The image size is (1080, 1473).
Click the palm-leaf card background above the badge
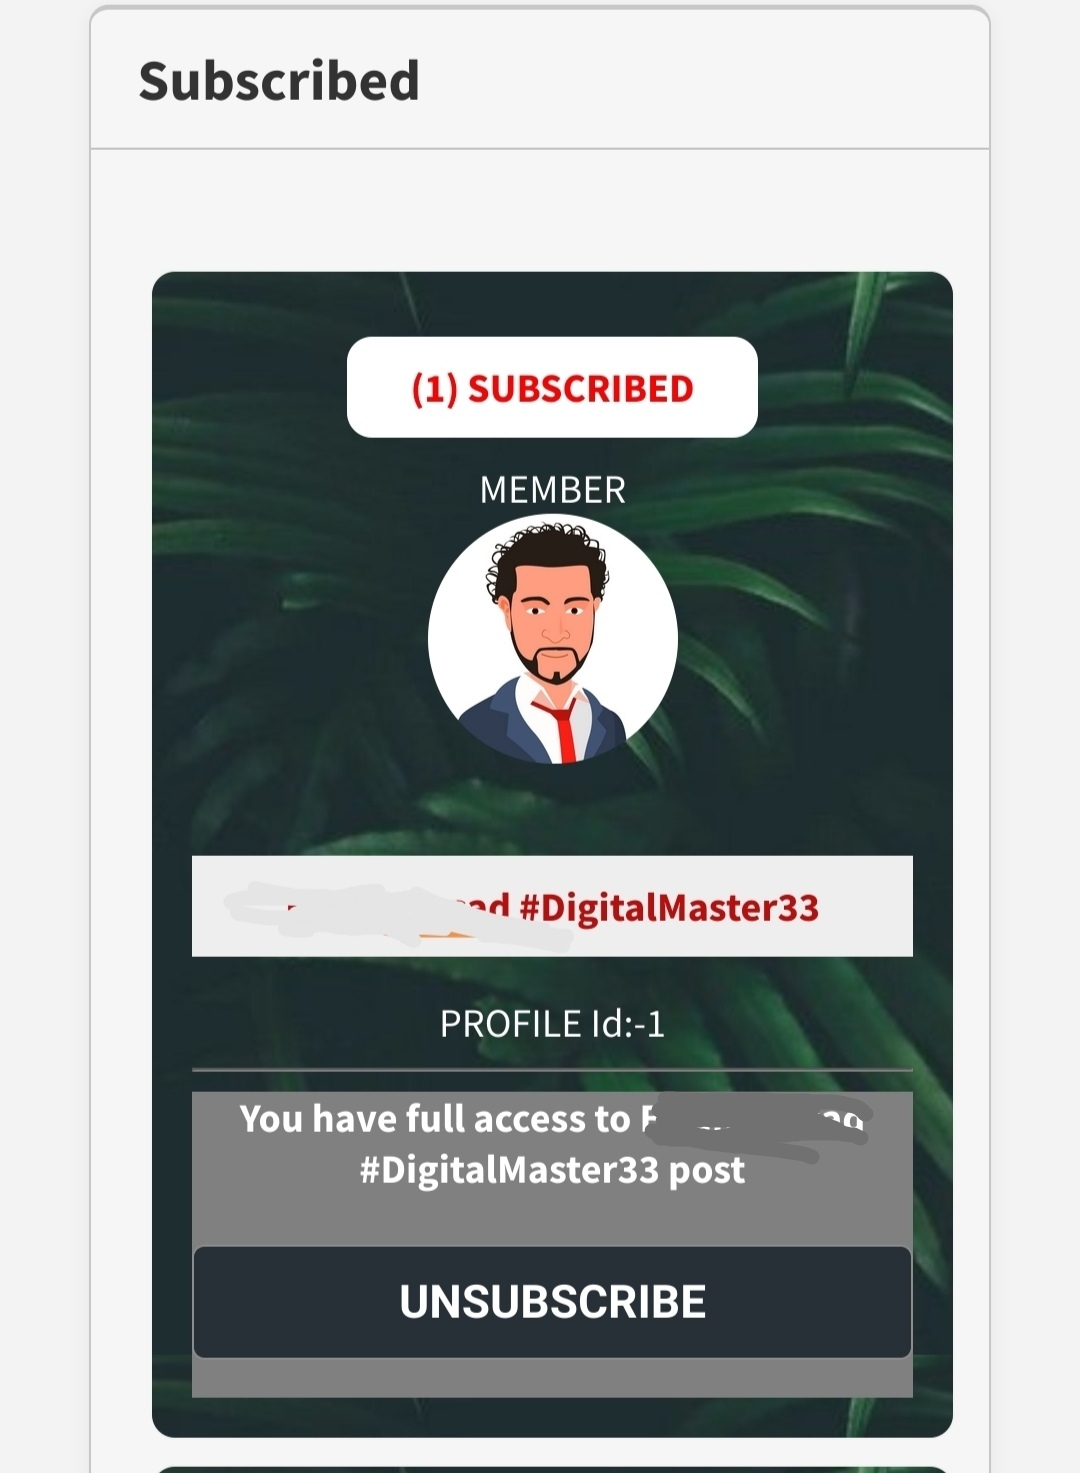pyautogui.click(x=552, y=304)
